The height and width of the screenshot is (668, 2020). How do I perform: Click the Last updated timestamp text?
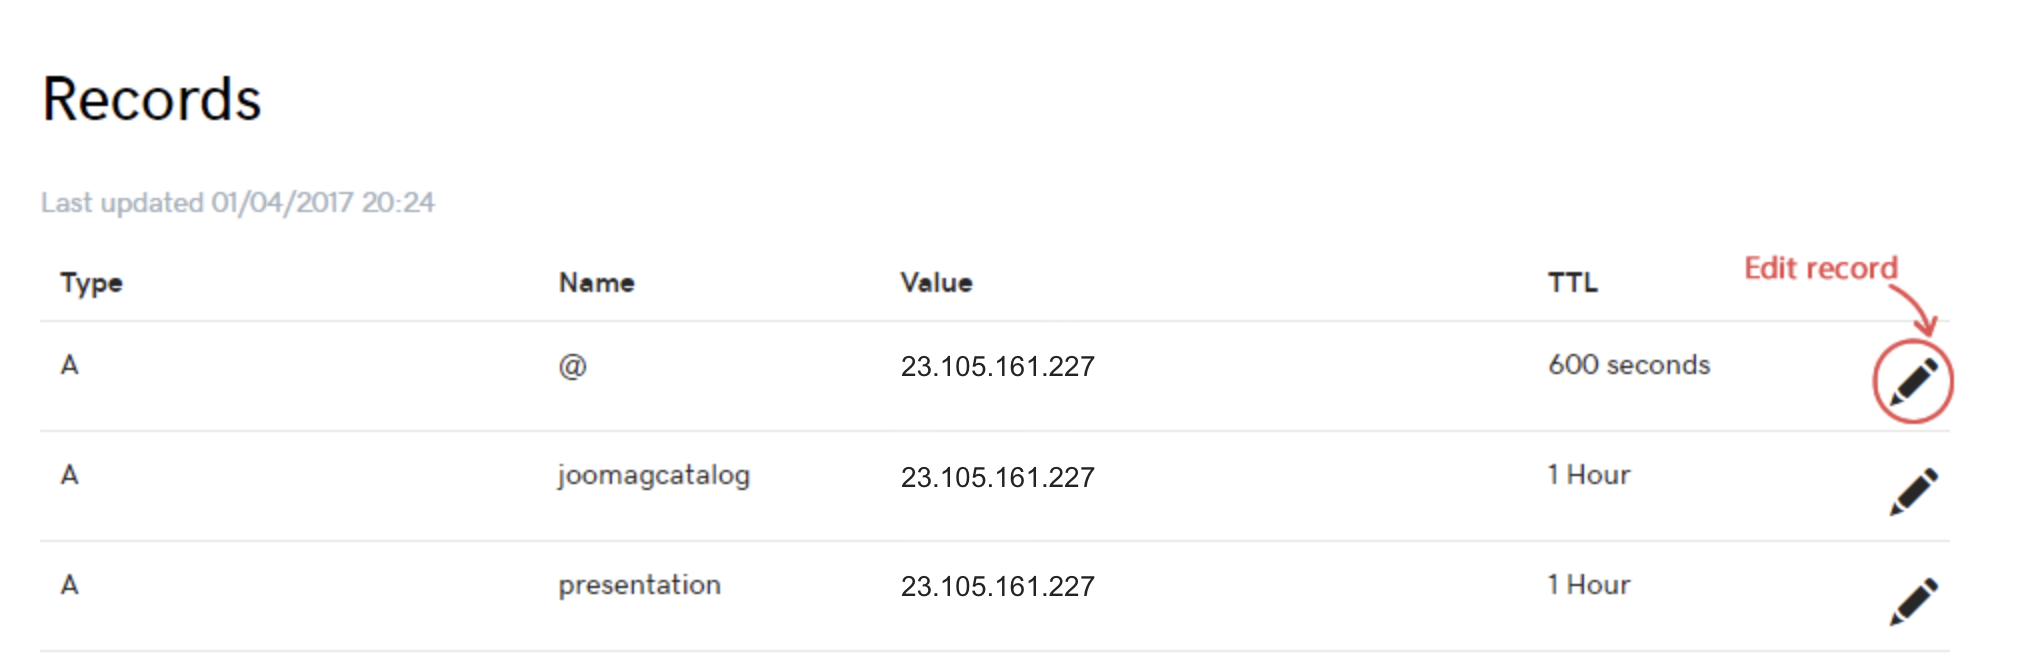[x=238, y=203]
